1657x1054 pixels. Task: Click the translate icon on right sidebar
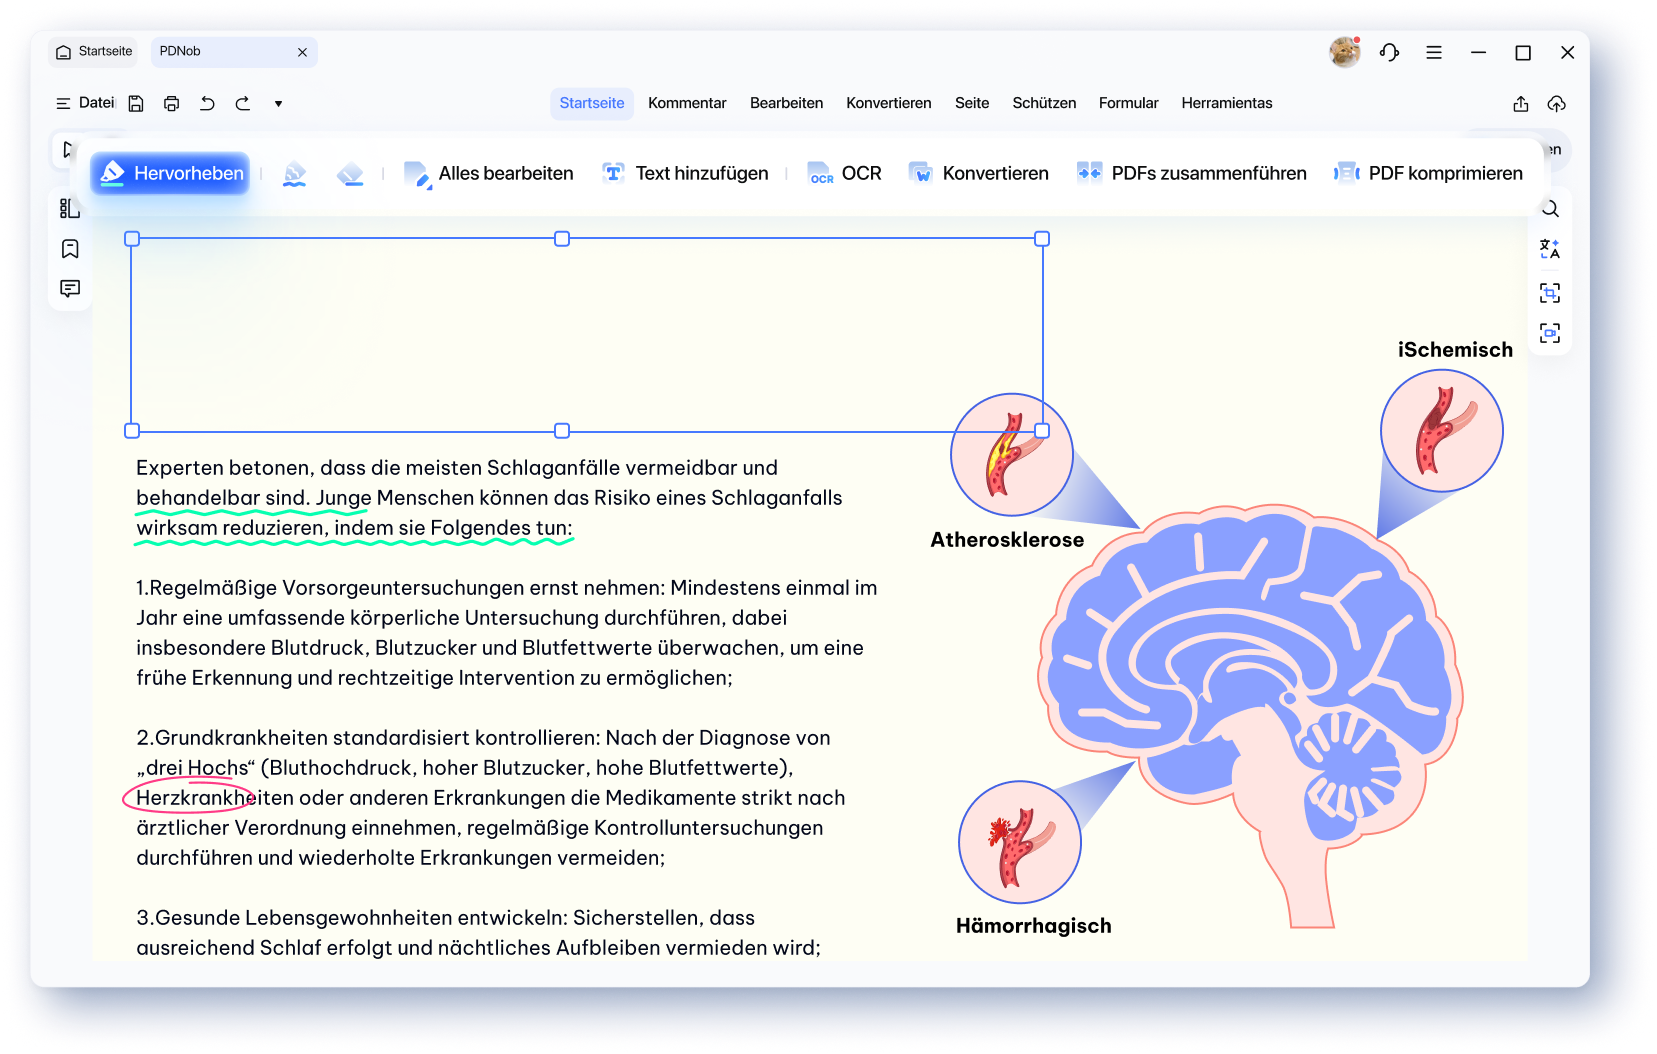click(x=1550, y=249)
